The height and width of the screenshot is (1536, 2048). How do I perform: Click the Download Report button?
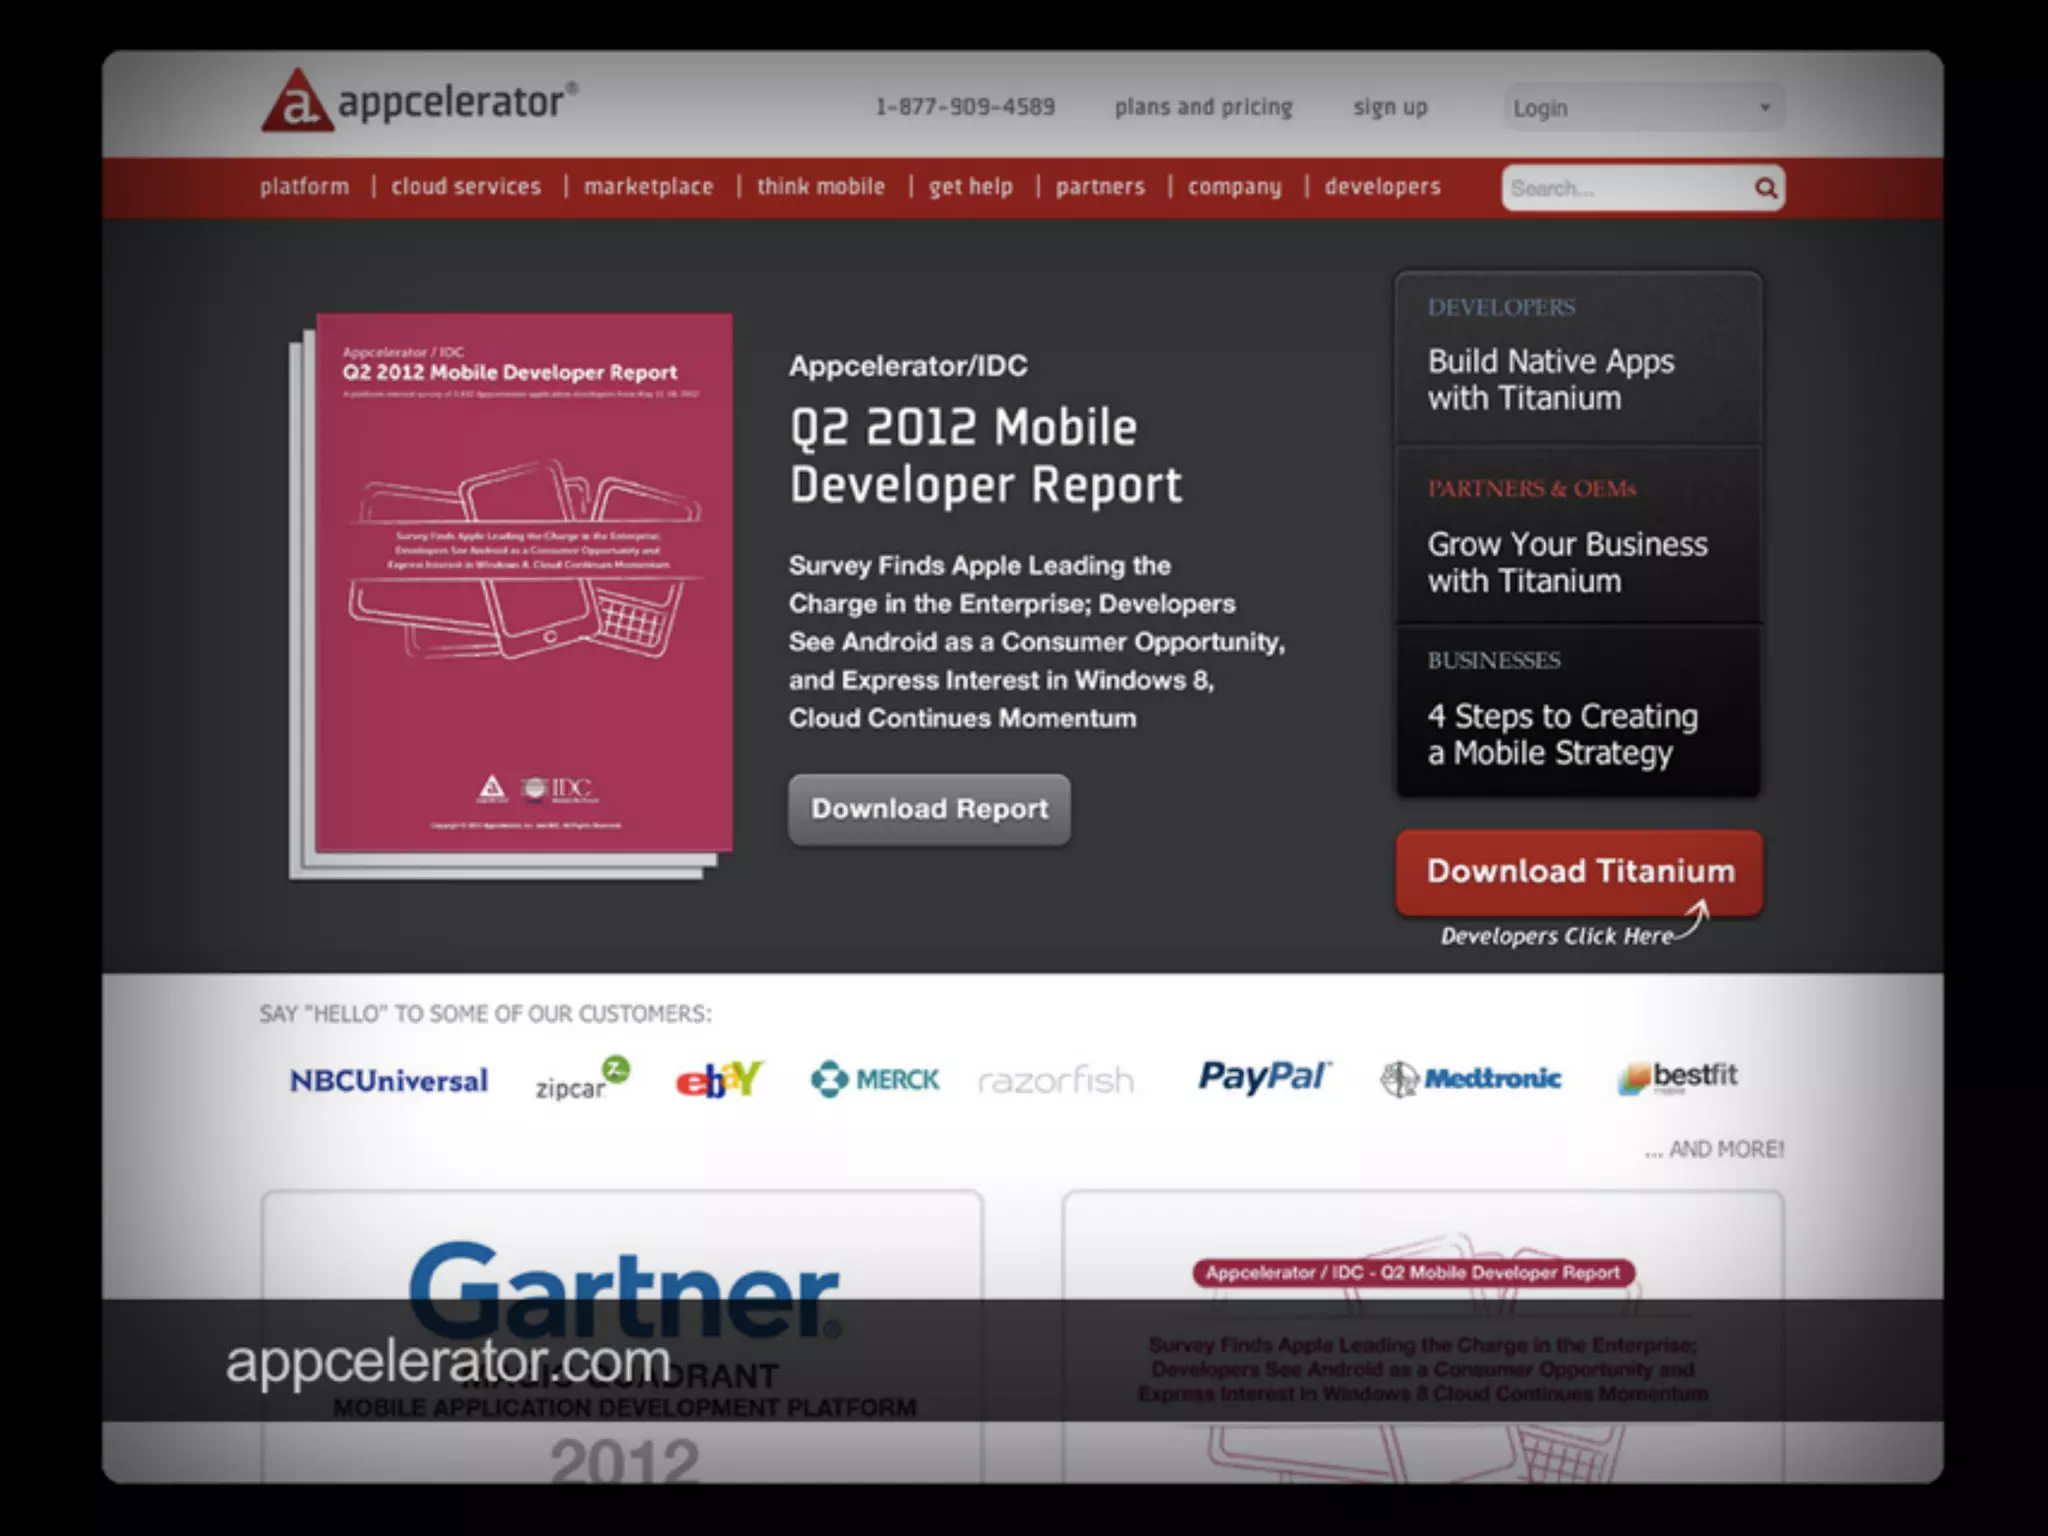click(929, 809)
